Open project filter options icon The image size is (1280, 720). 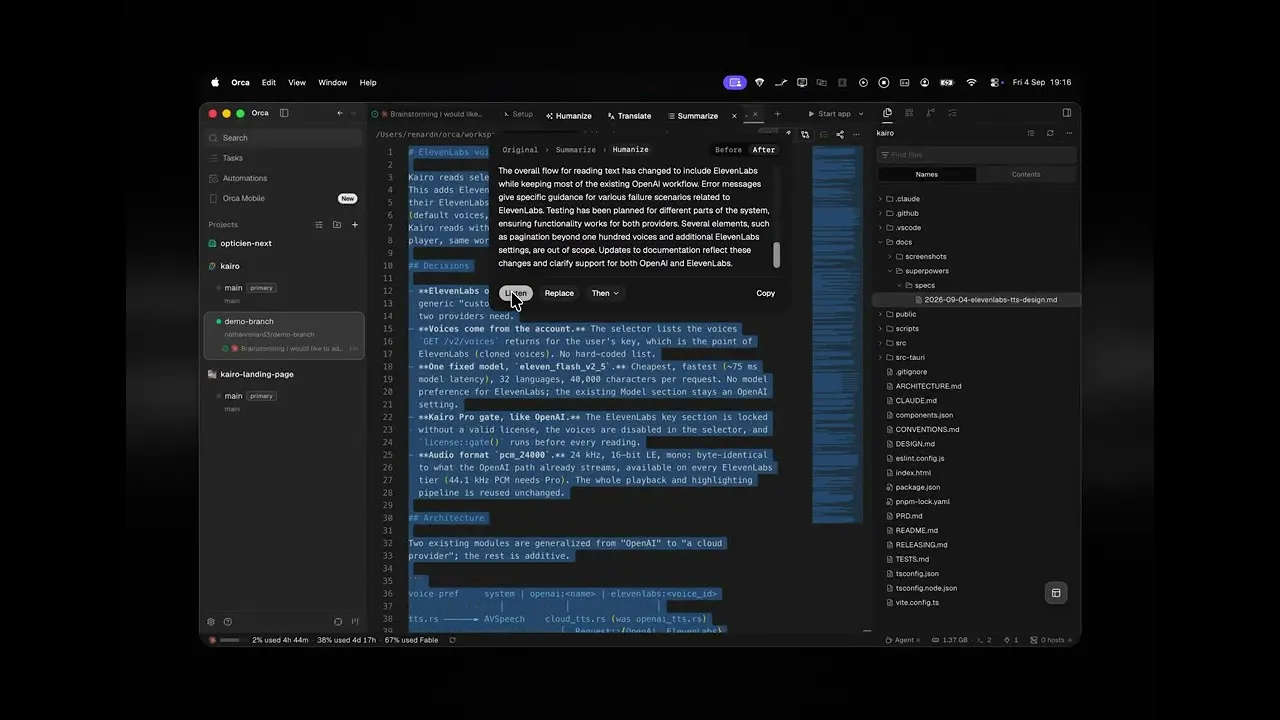tap(319, 225)
